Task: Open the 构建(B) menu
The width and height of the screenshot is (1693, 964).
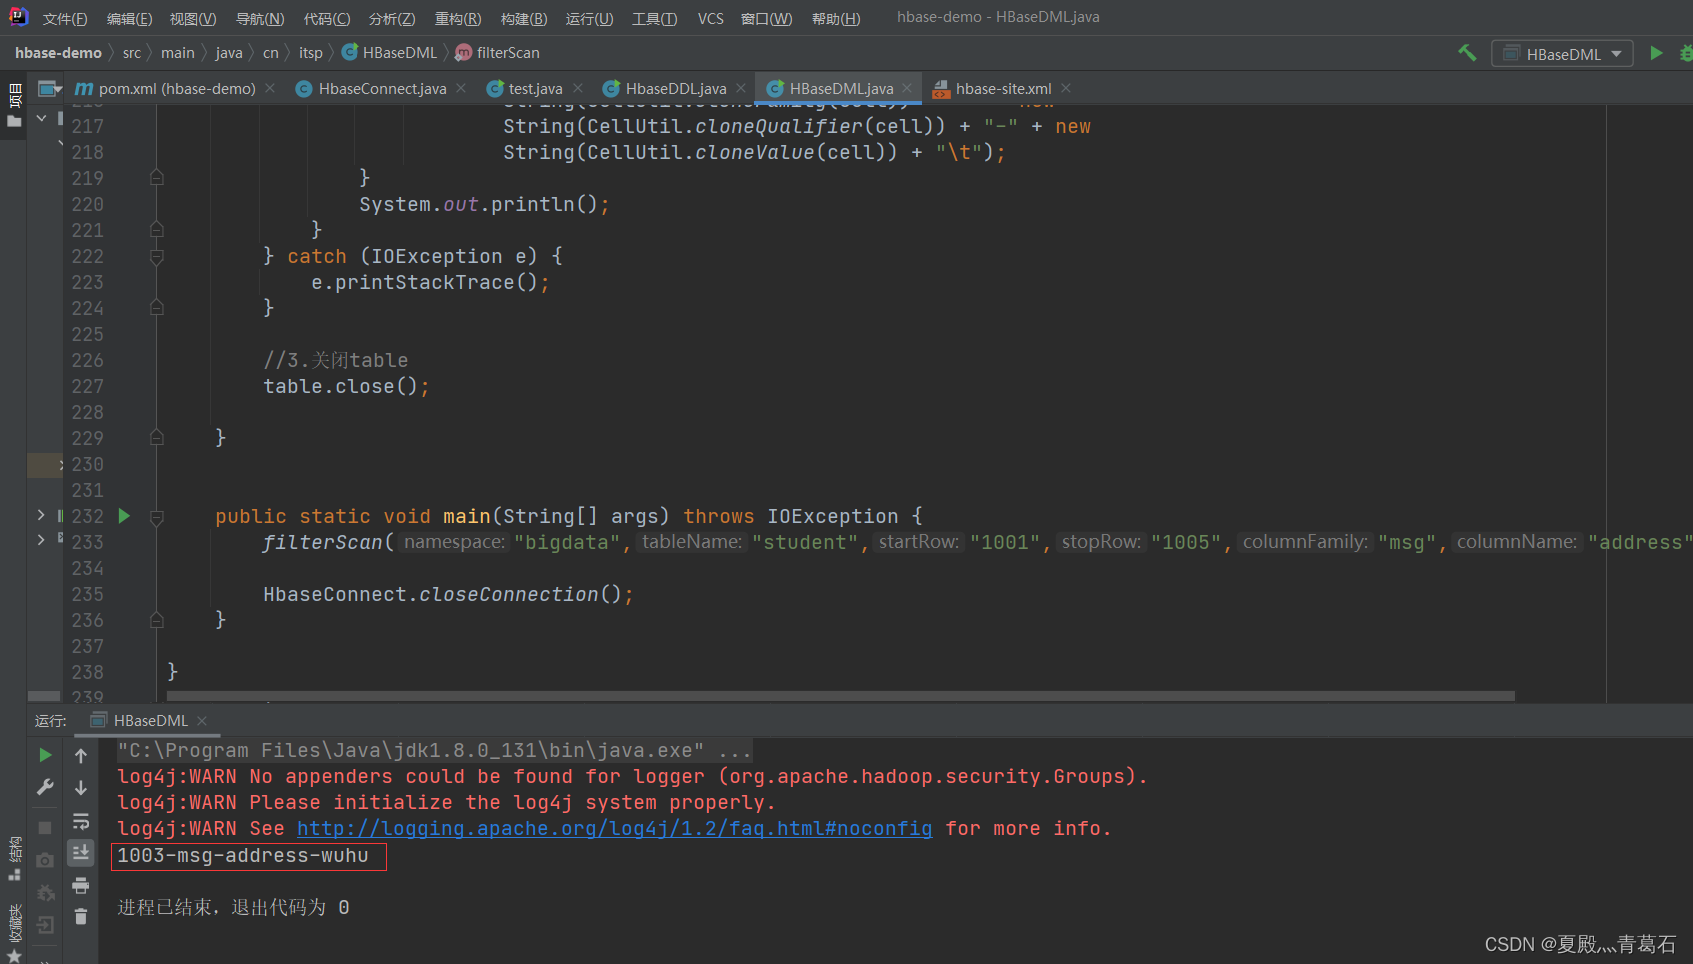Action: [524, 19]
